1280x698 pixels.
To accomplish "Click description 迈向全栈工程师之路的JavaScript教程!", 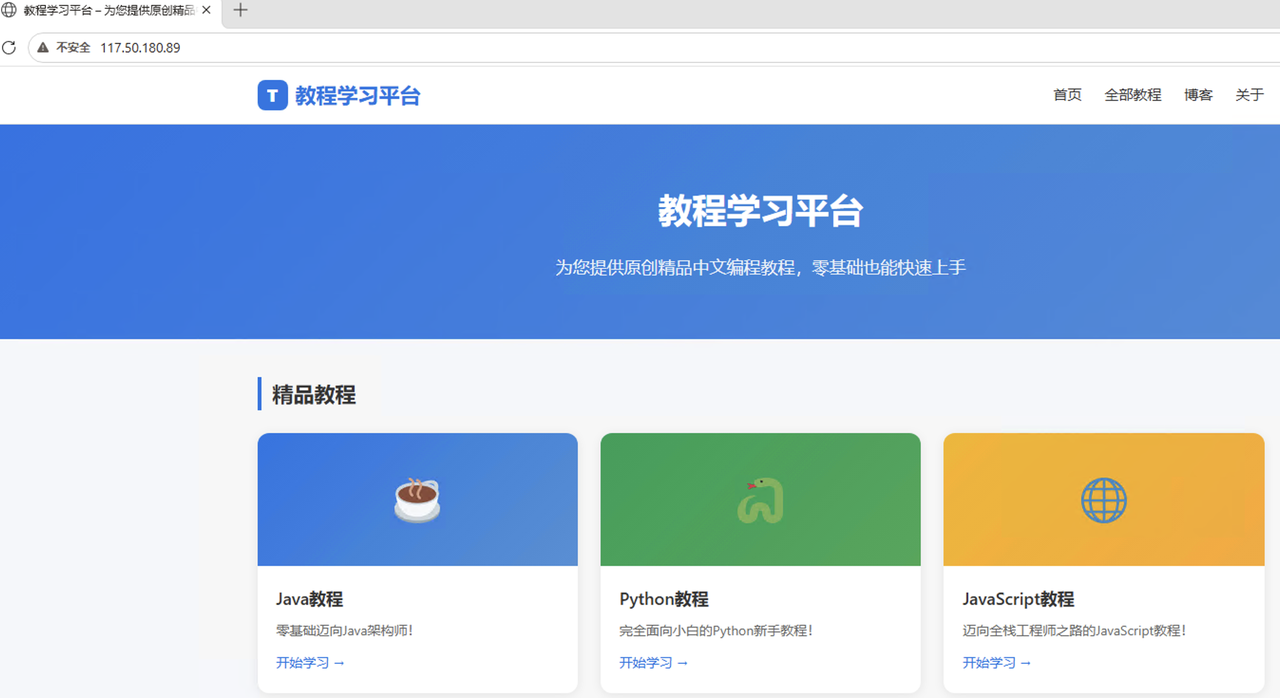I will tap(1075, 631).
